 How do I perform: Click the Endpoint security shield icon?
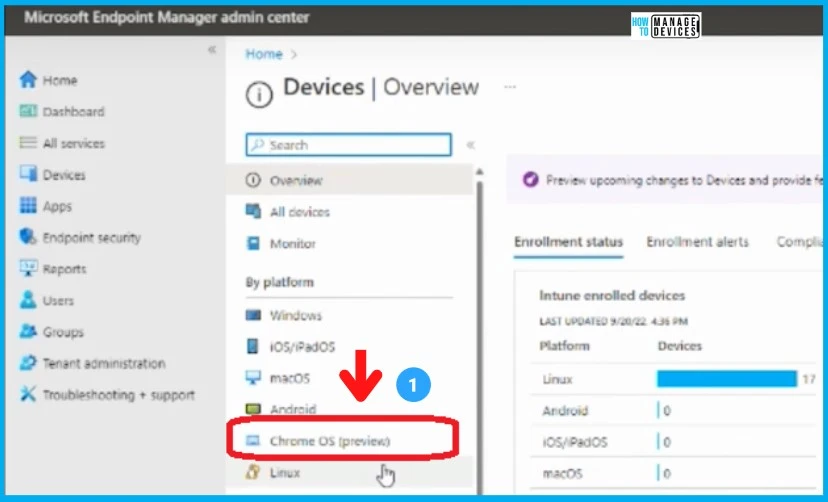28,236
